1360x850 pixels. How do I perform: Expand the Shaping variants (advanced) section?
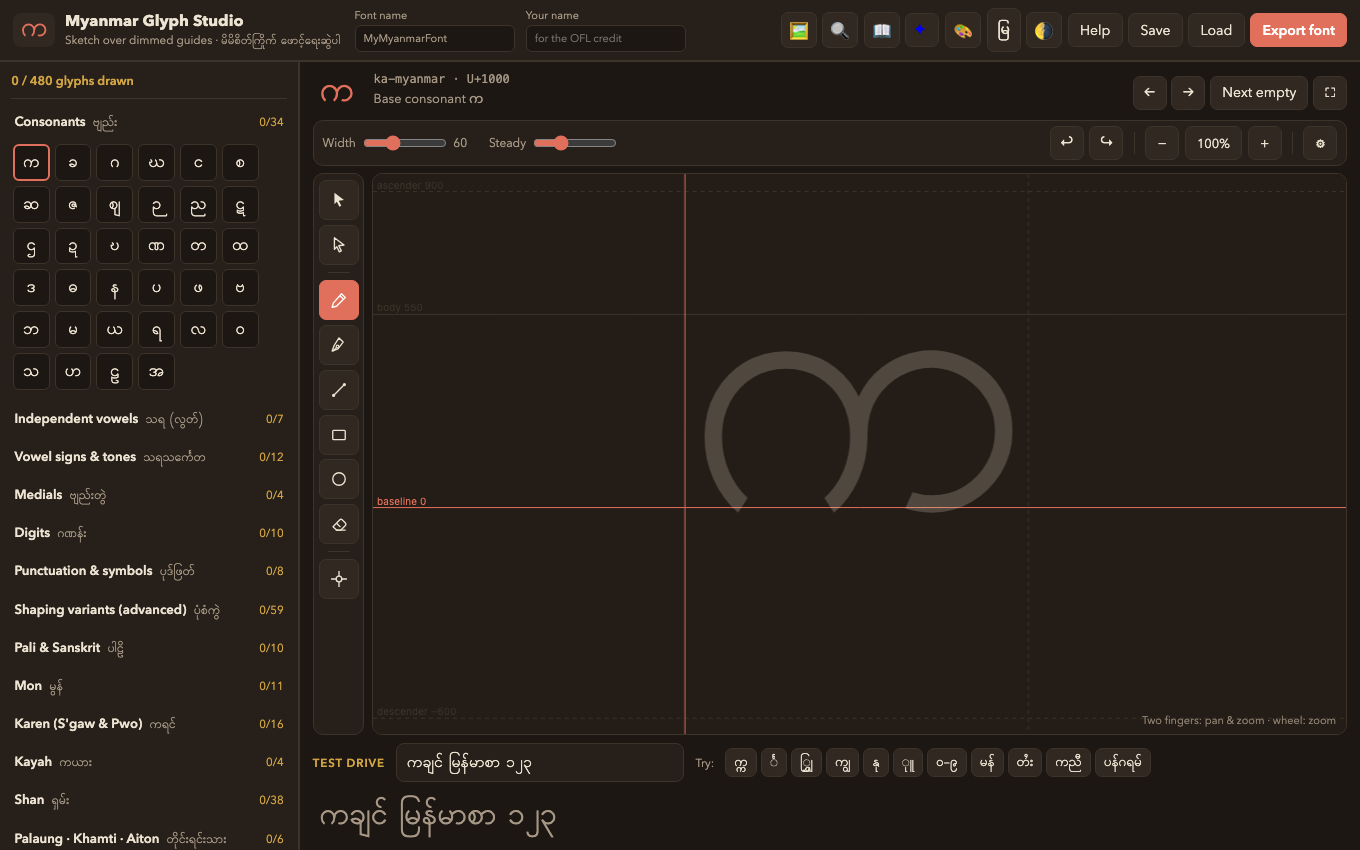click(x=149, y=609)
